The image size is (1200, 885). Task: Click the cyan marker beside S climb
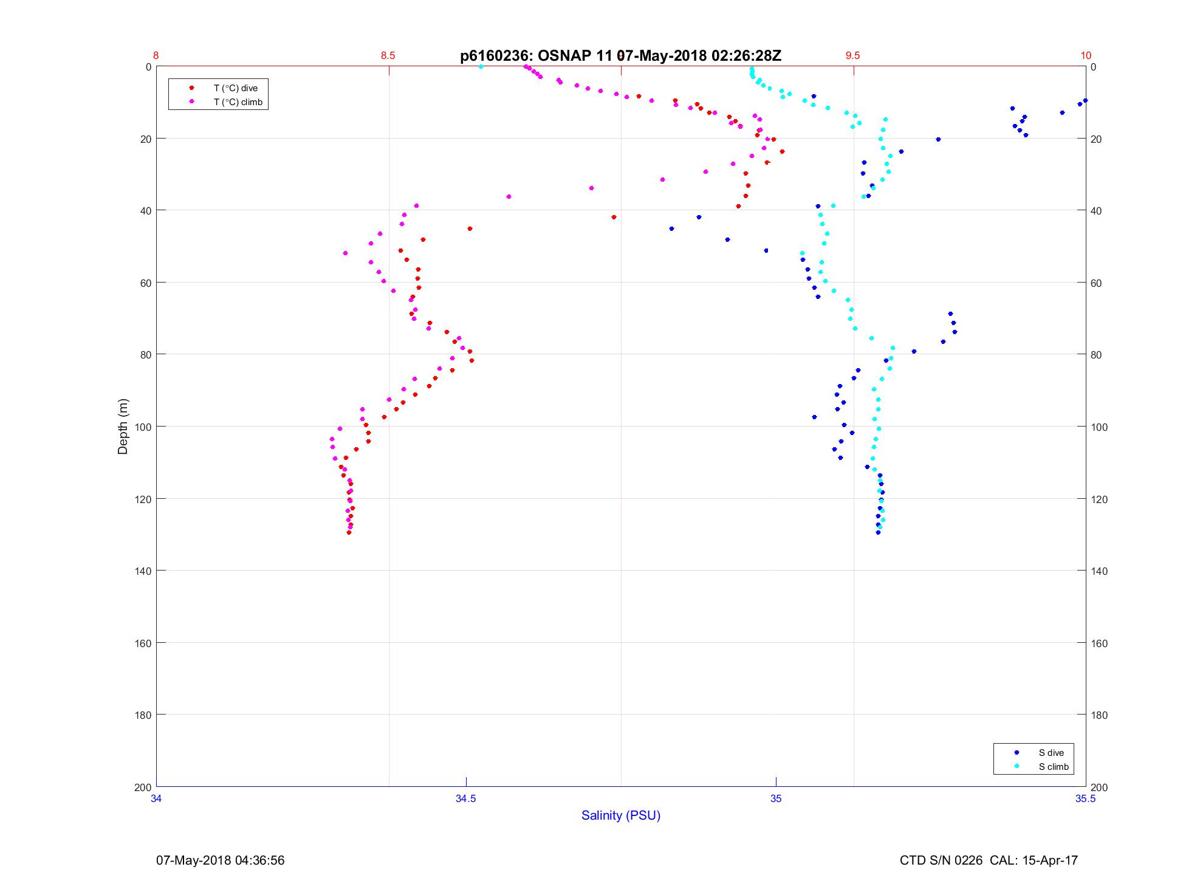[x=1017, y=766]
